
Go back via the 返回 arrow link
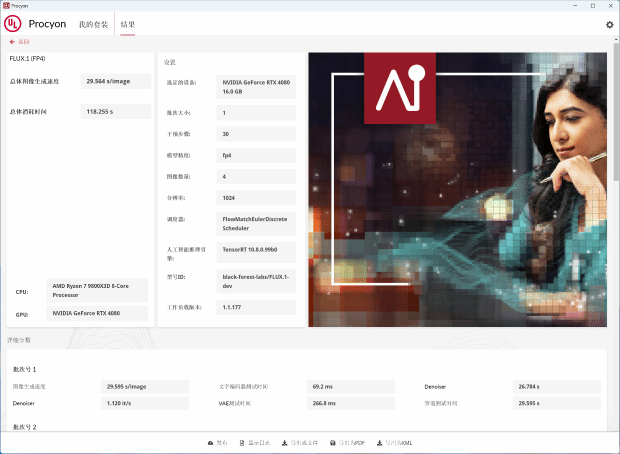point(19,42)
